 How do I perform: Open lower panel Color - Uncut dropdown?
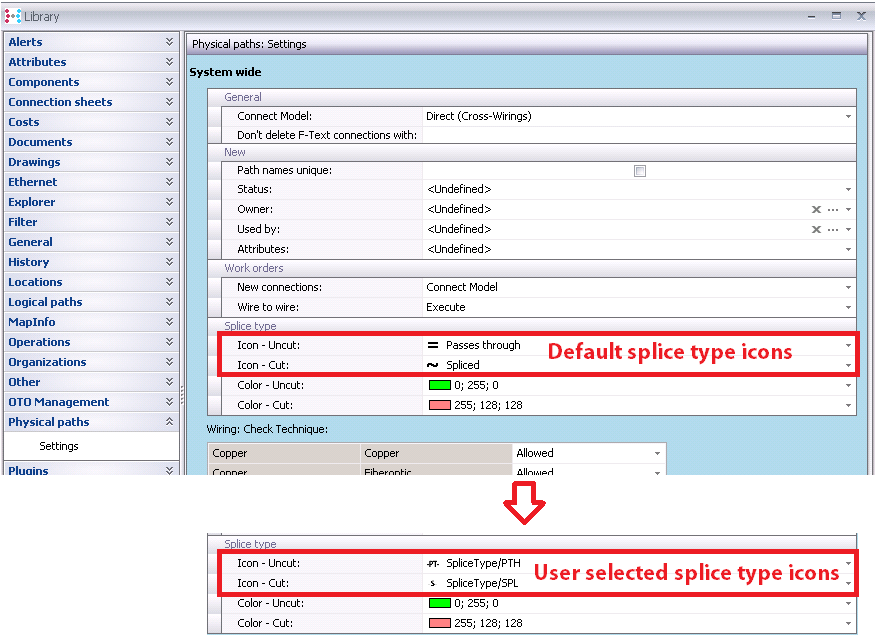point(848,604)
